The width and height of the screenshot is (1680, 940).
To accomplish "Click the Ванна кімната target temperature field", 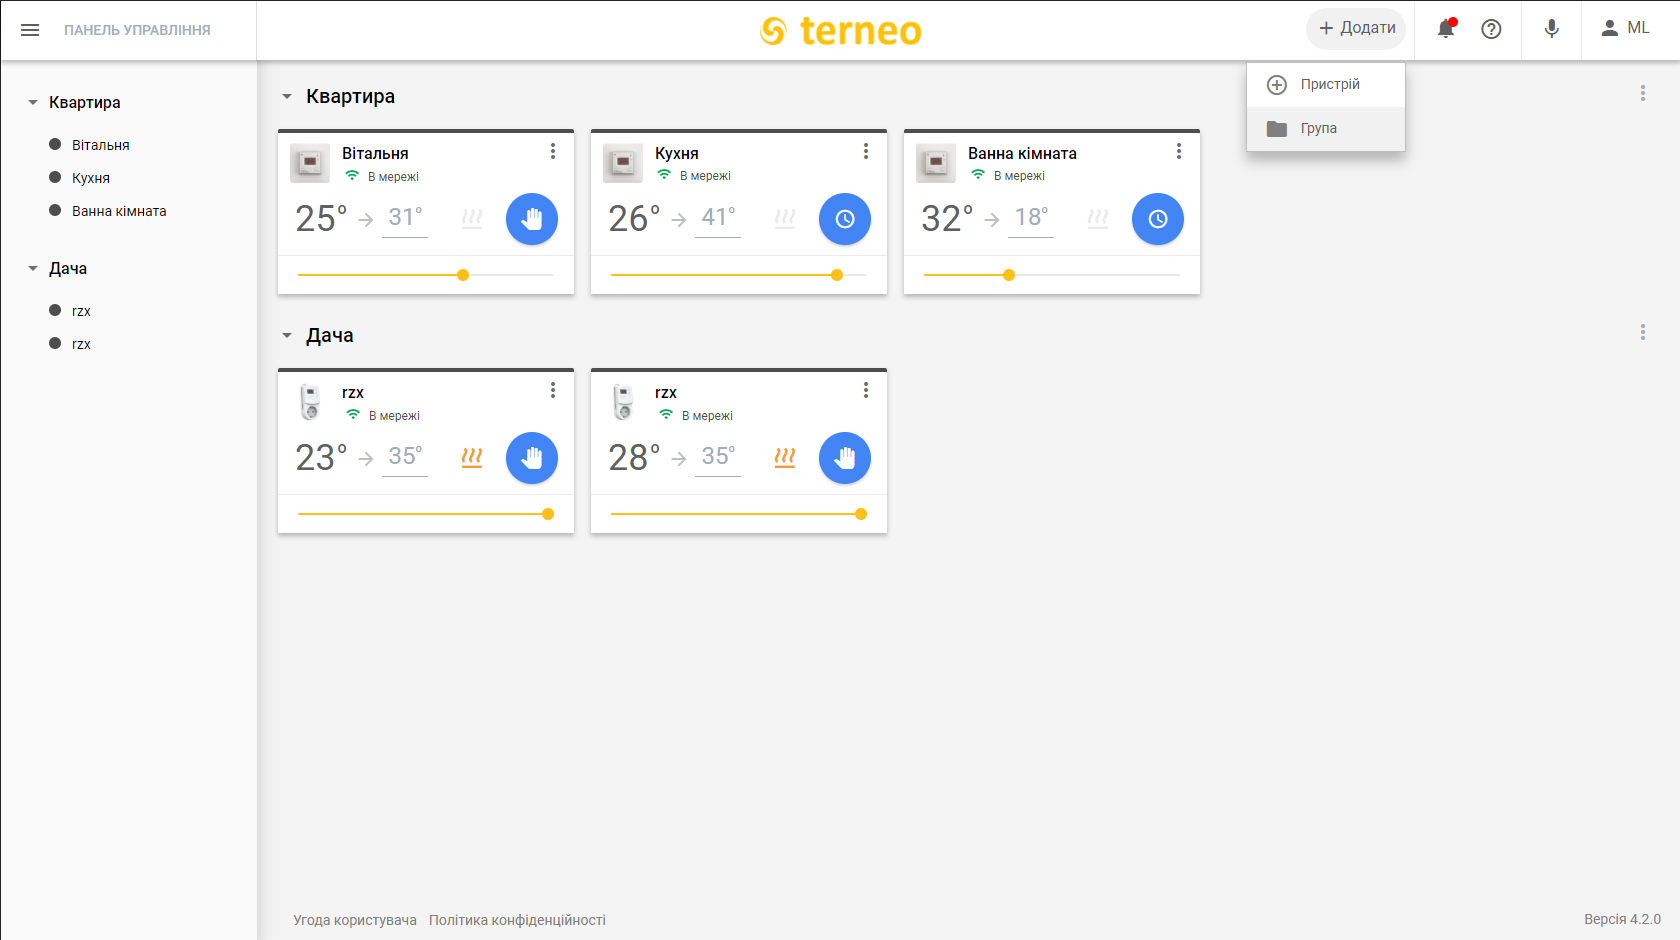I will pos(1031,218).
